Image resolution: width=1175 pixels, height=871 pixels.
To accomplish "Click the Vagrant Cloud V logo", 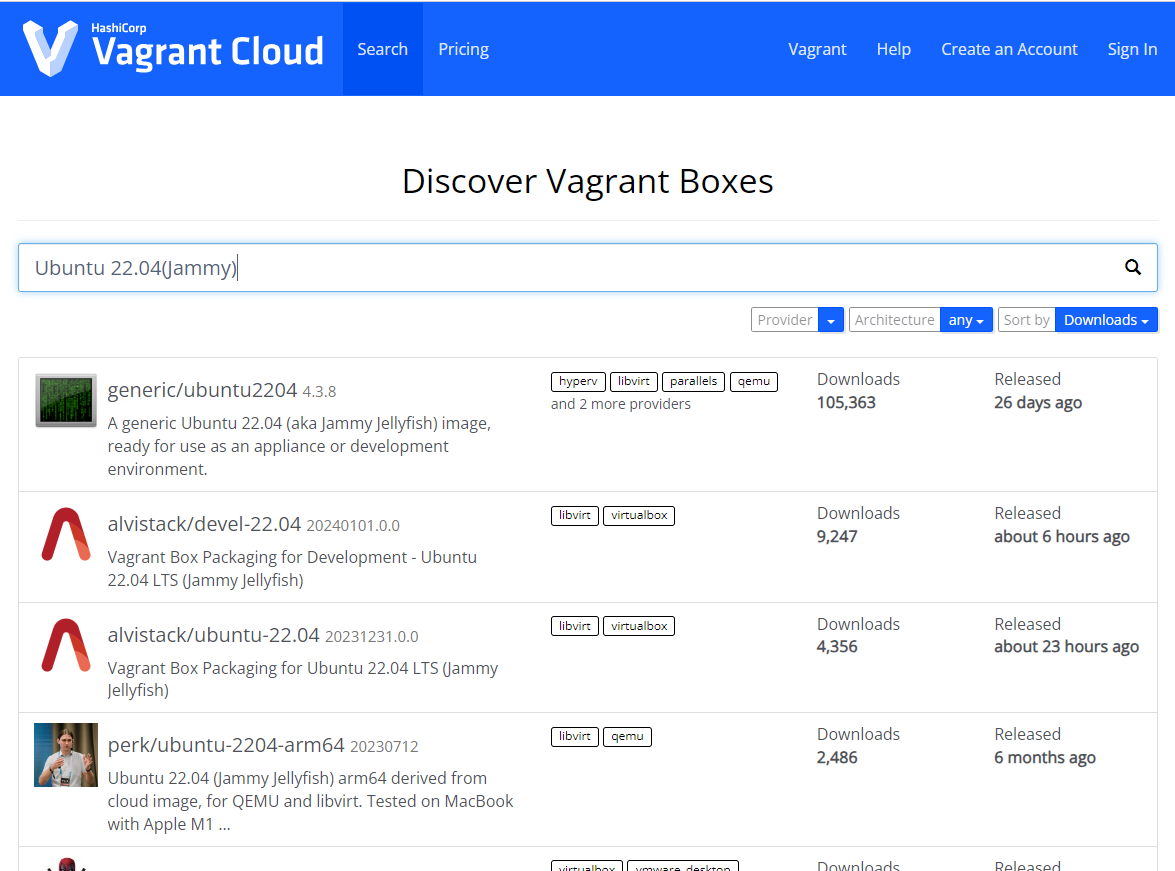I will point(50,48).
